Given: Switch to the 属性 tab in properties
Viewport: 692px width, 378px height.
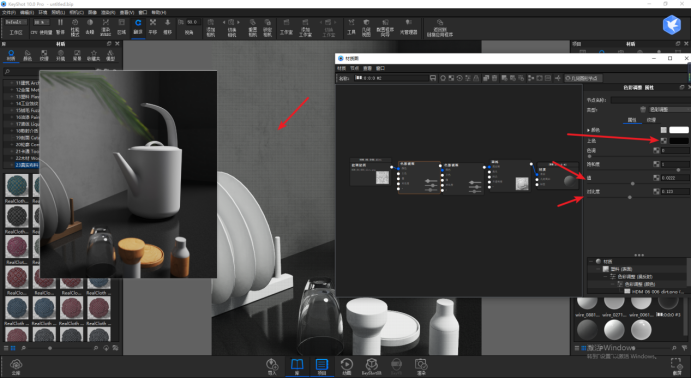Looking at the screenshot, I should pyautogui.click(x=632, y=120).
